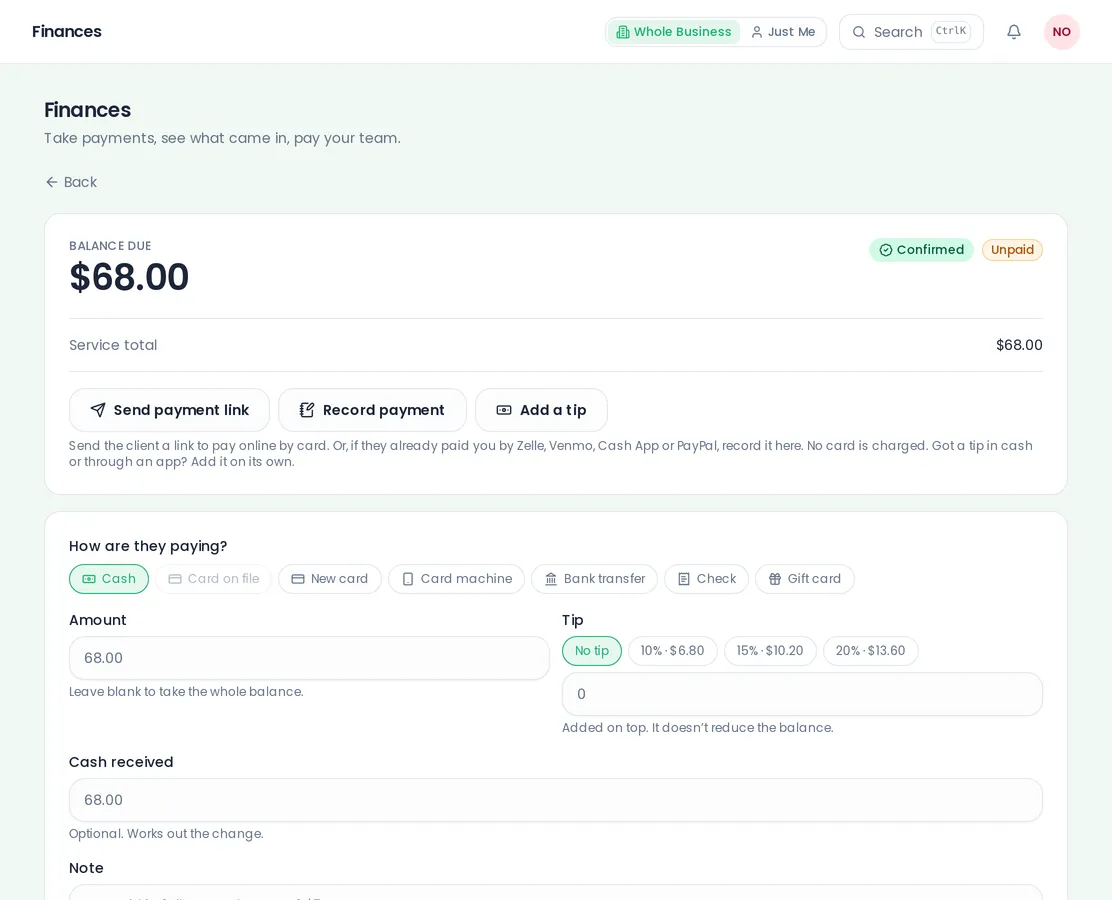Click the Amount input field

click(309, 658)
